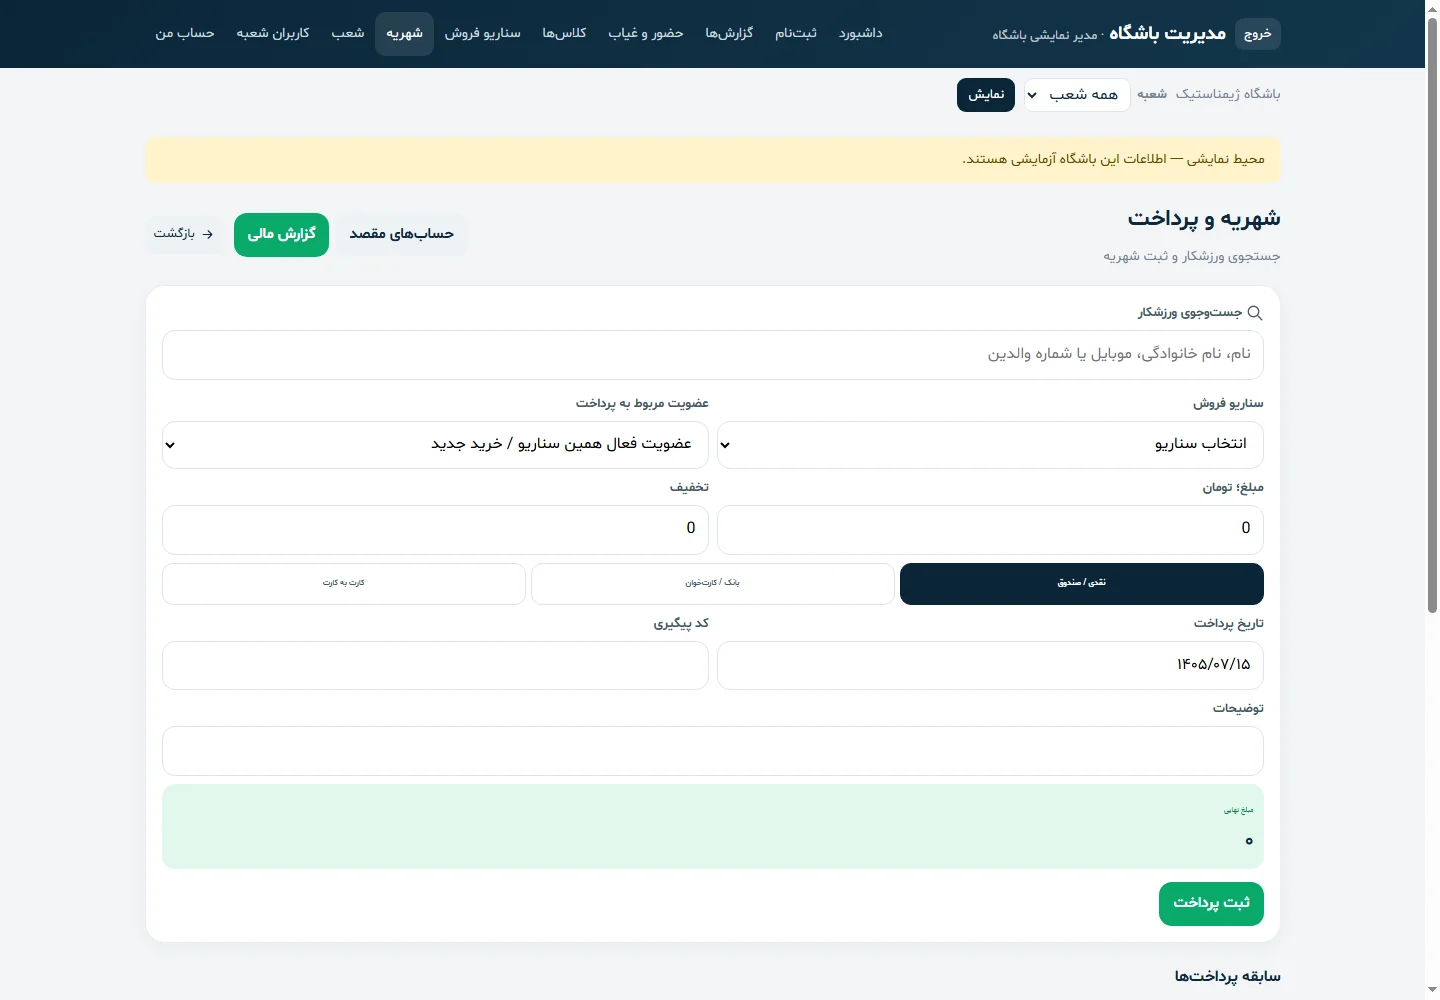
Task: Open کلاس‌ها menu item
Action: (x=564, y=34)
